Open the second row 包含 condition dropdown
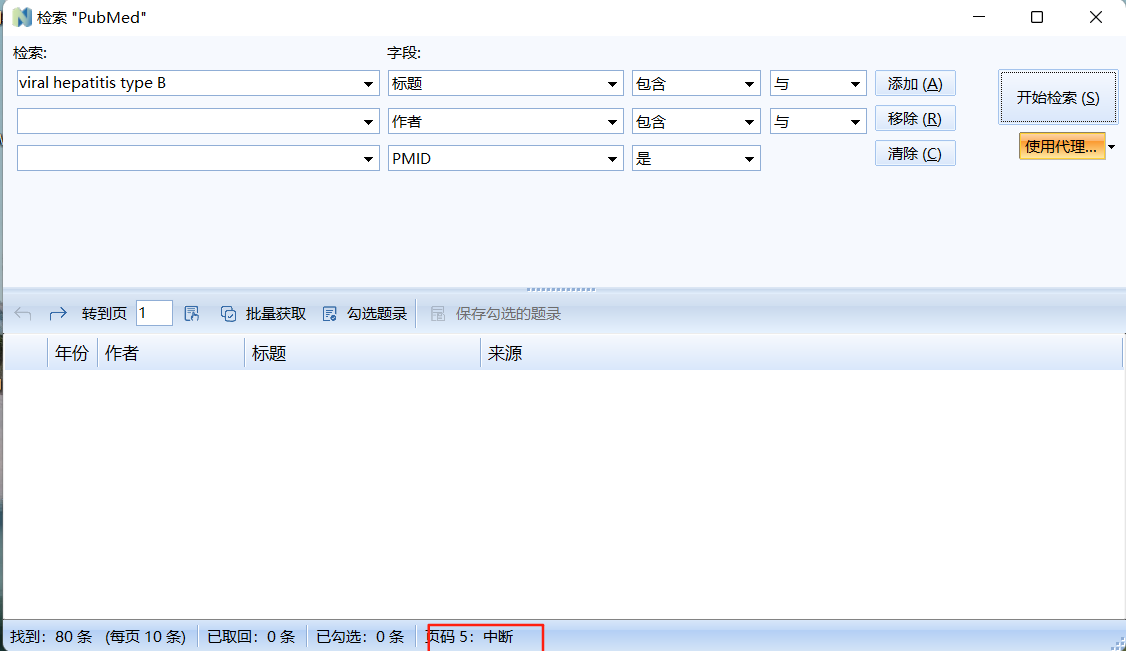 (x=749, y=122)
